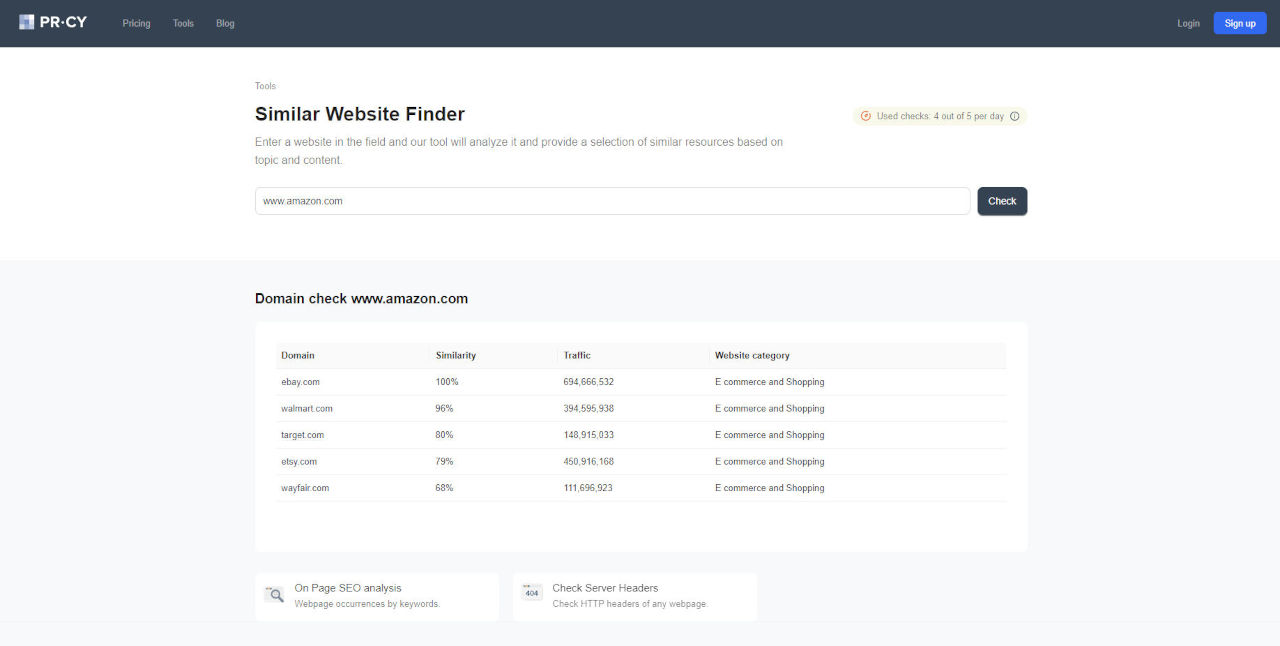Click traffic value 148,915,033

(x=588, y=435)
